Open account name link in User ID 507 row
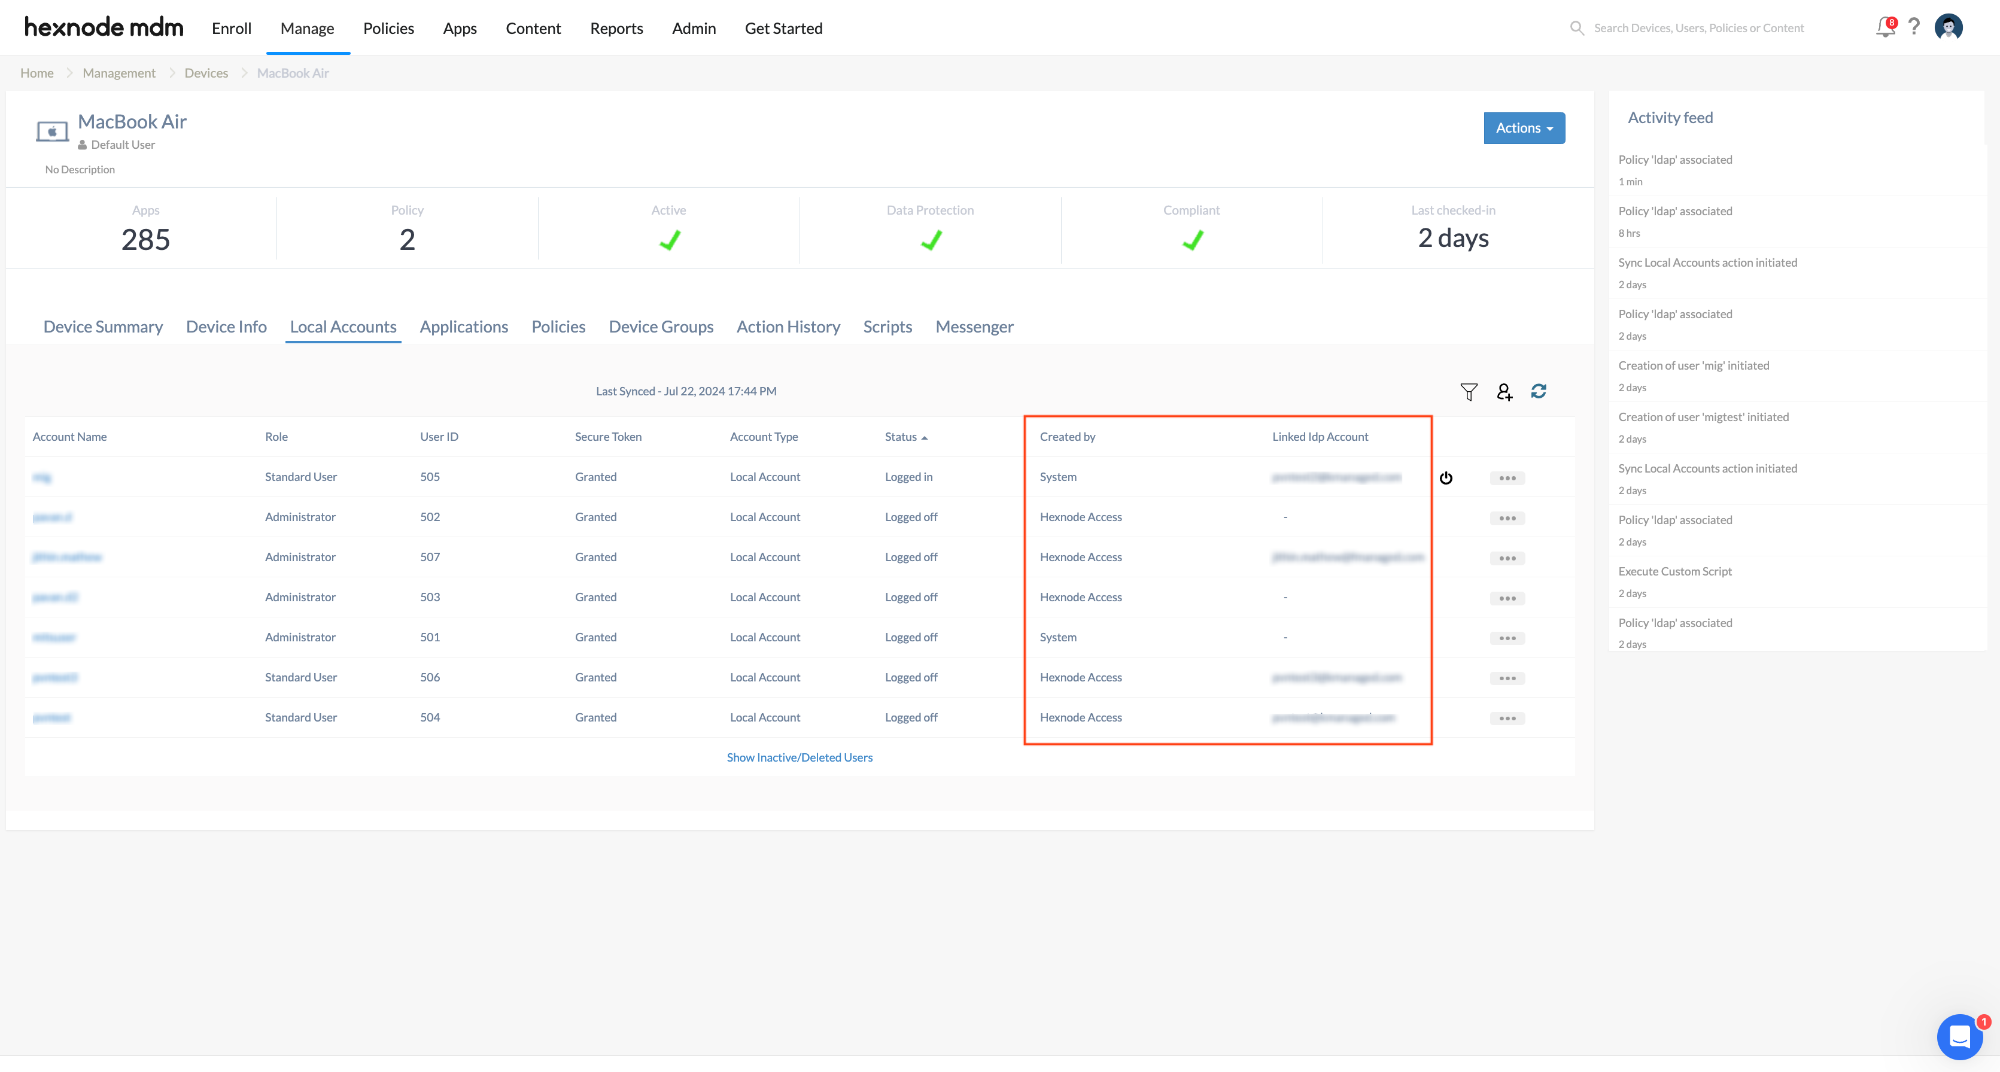 pos(67,557)
